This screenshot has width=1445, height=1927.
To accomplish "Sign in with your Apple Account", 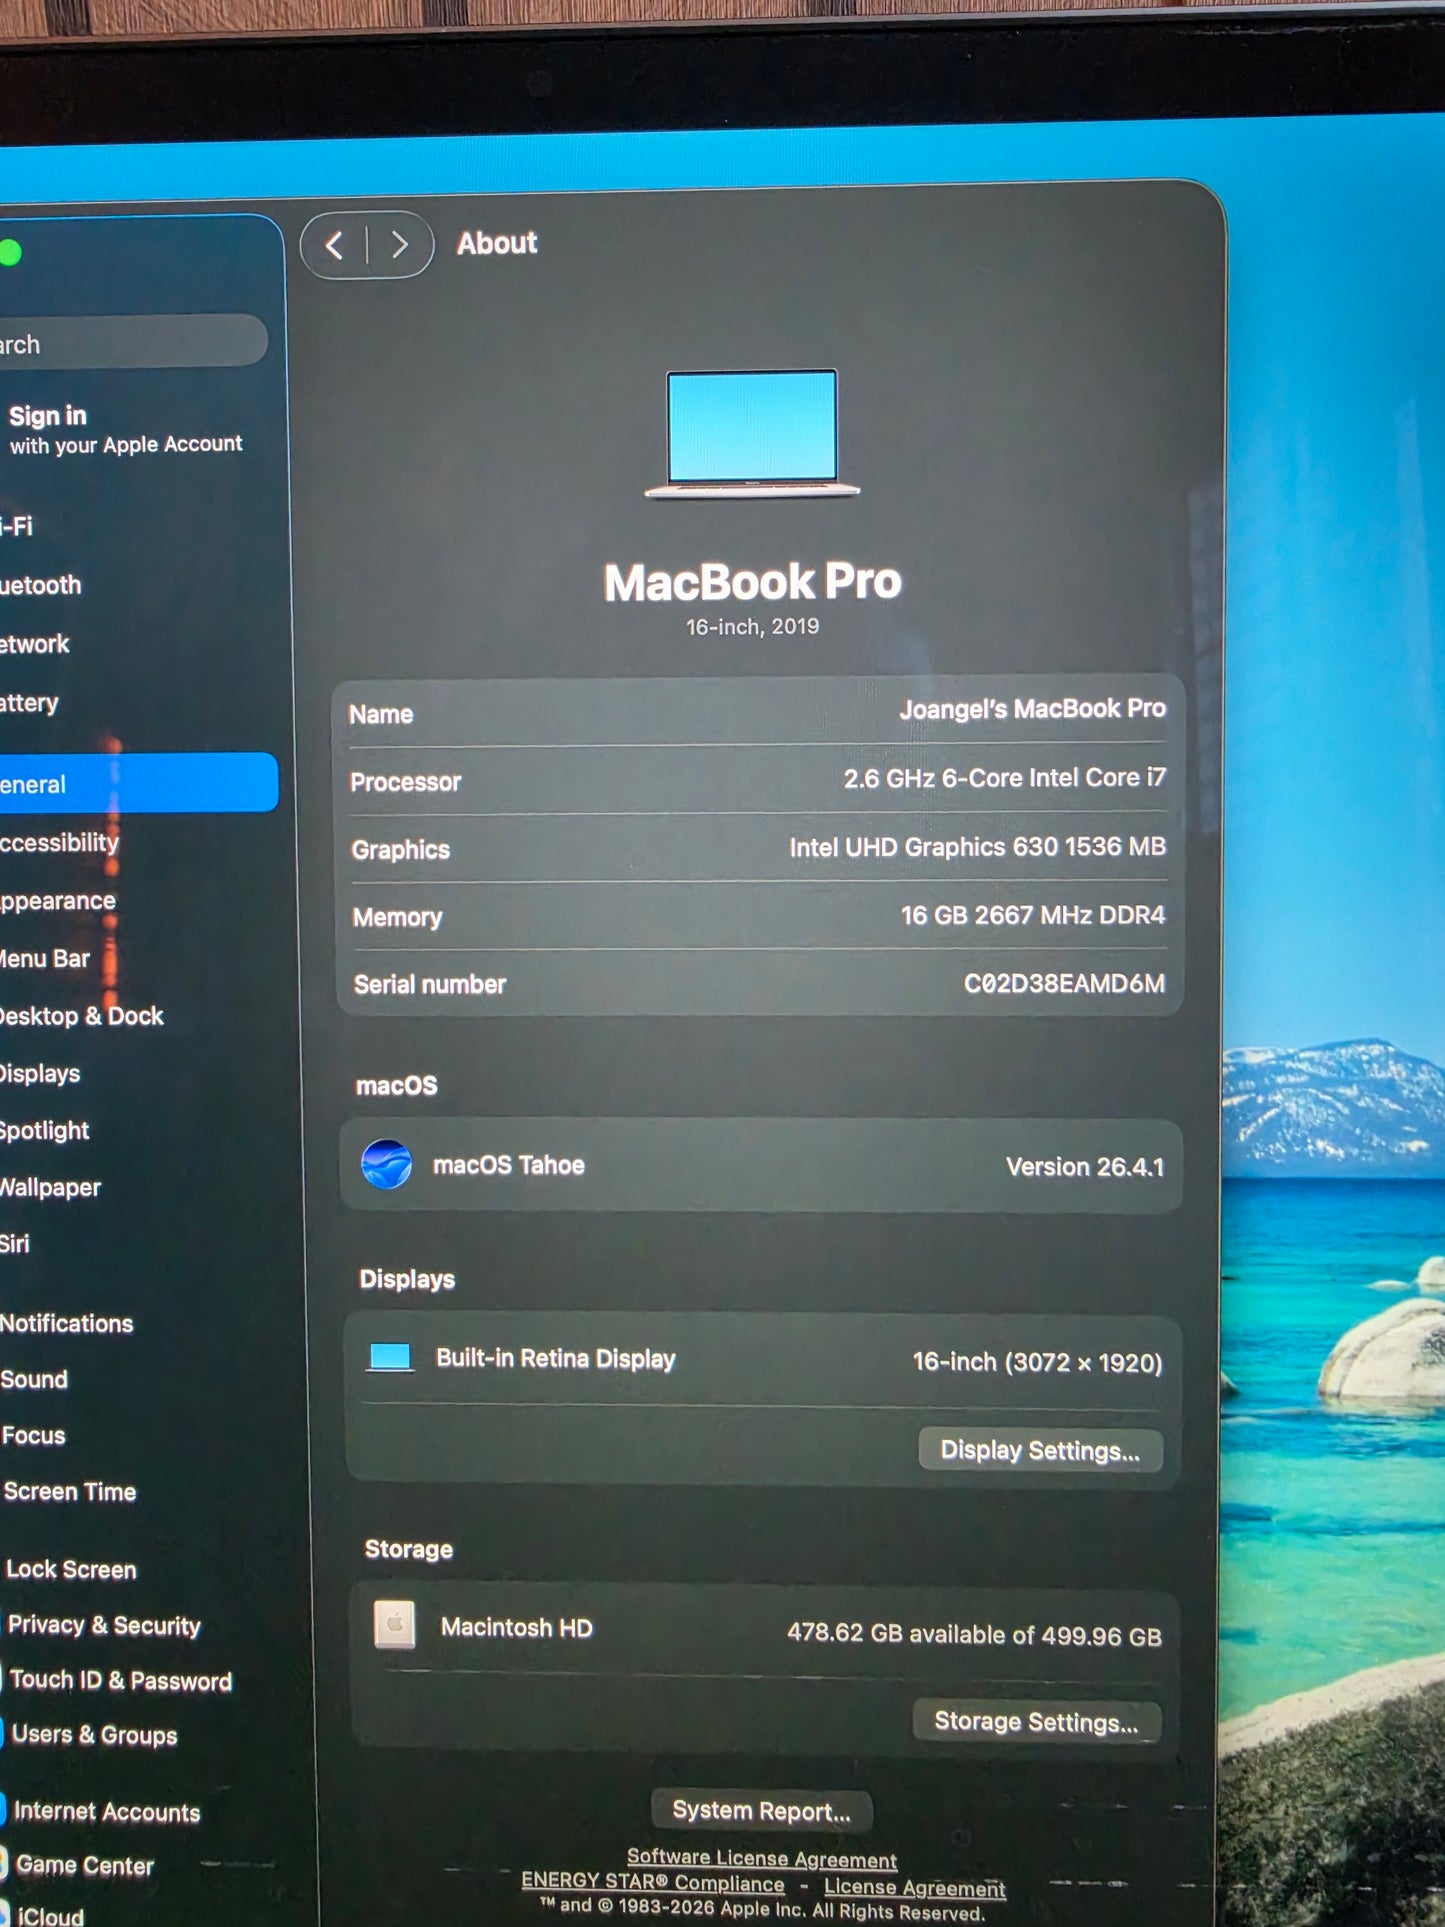I will tap(125, 430).
